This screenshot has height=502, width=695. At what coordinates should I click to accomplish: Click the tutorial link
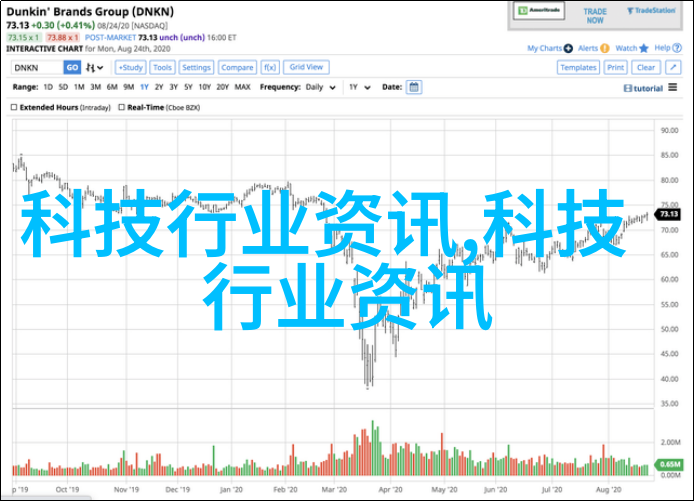click(x=648, y=88)
